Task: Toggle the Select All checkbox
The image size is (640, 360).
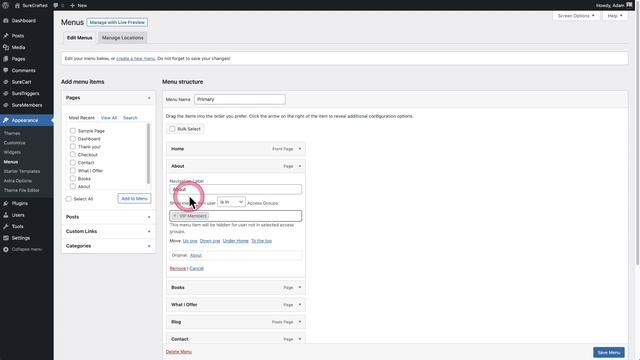Action: (x=69, y=199)
